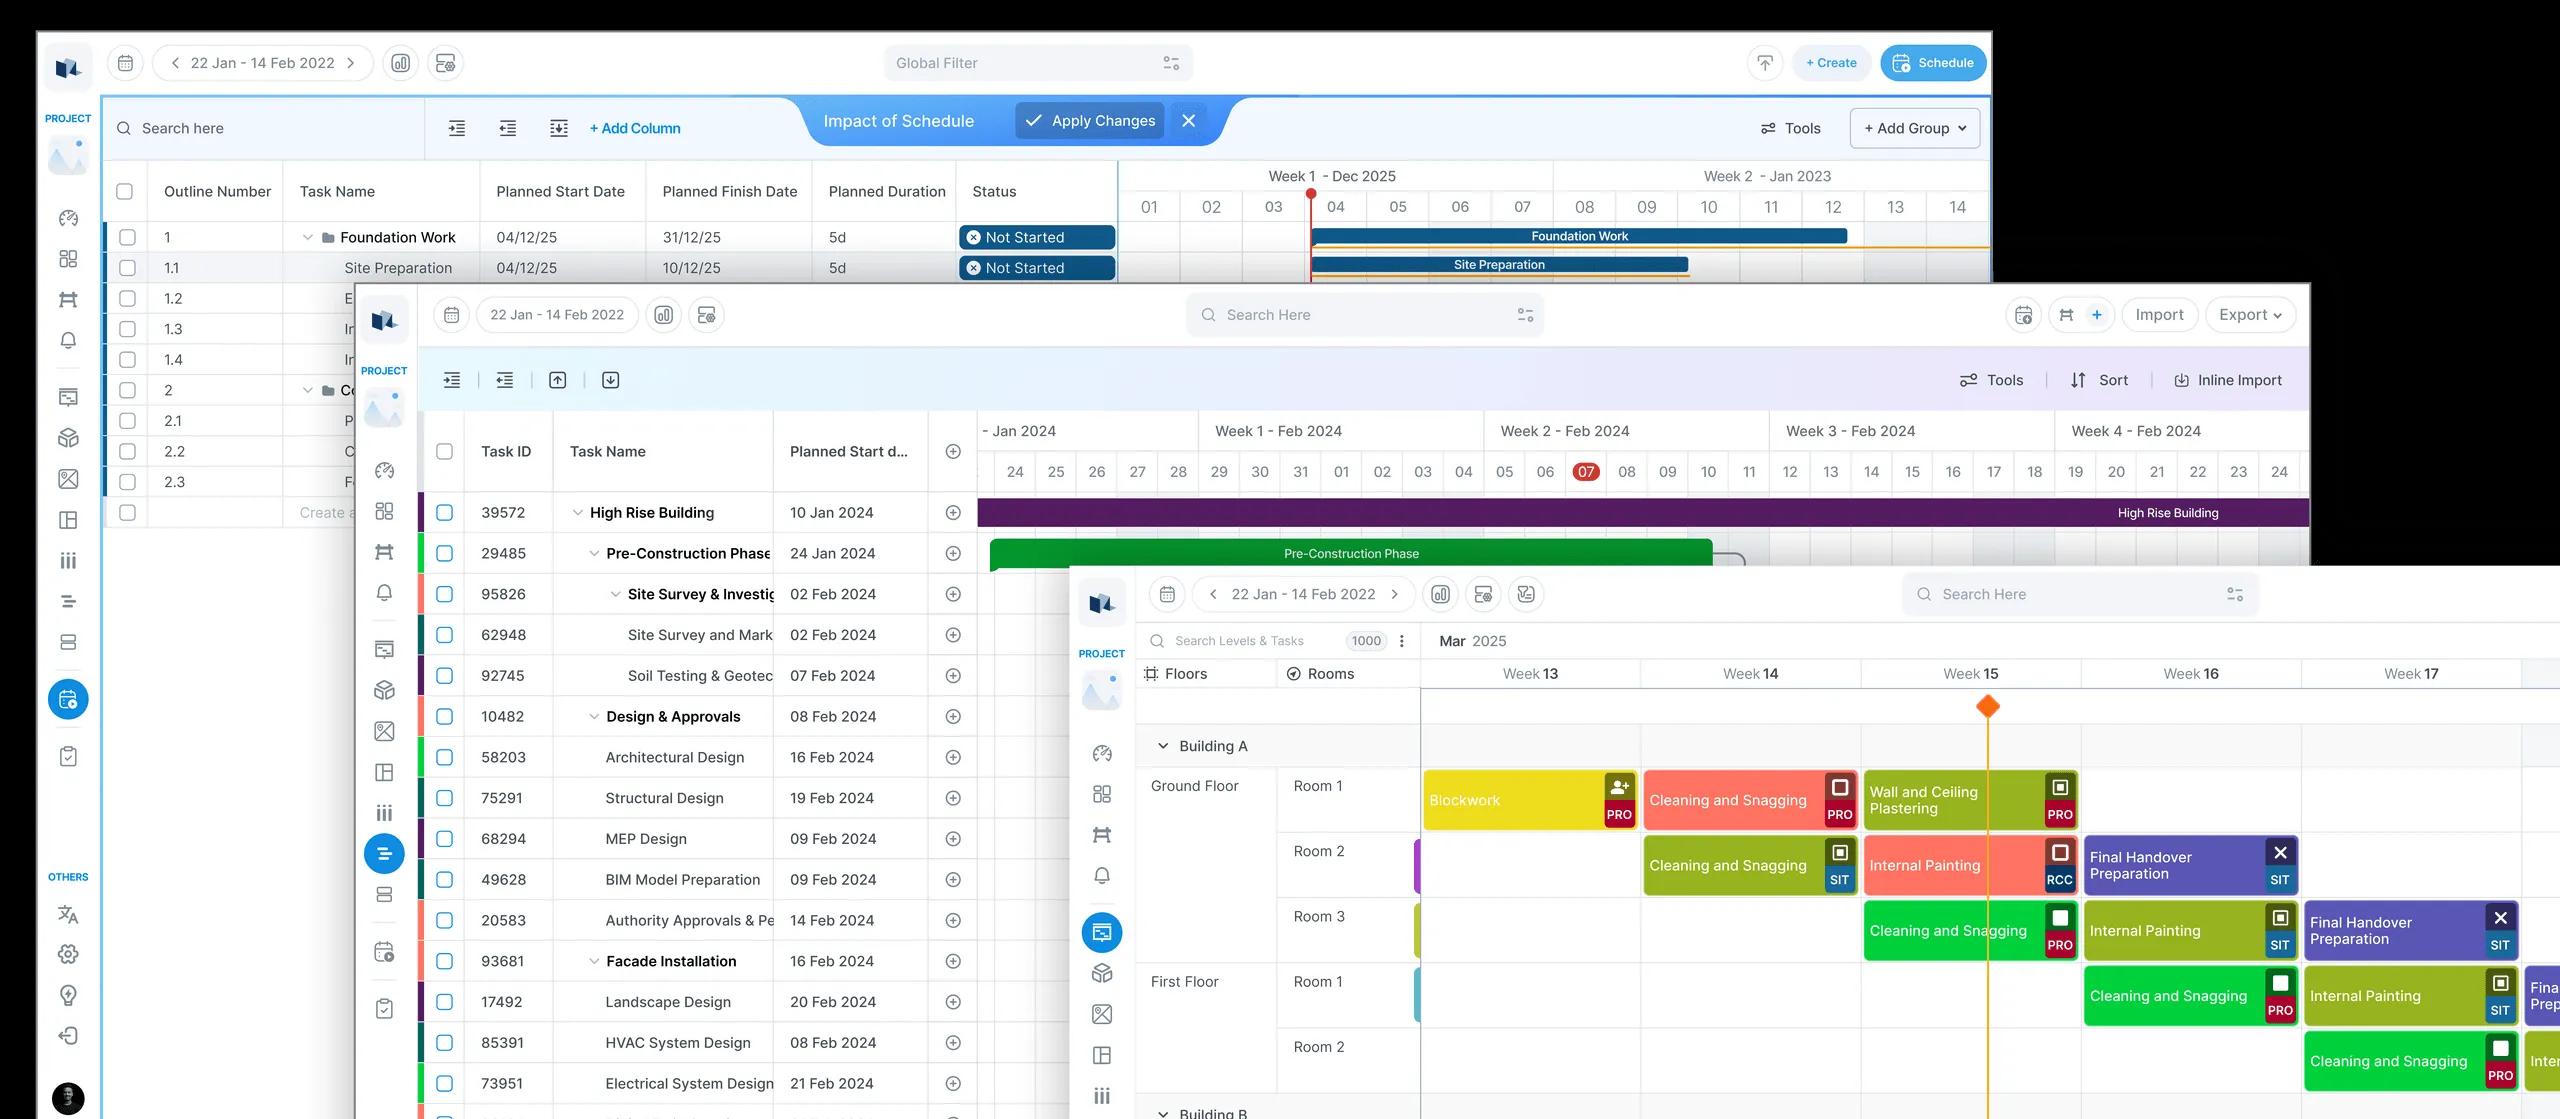Click the chart icon in front window top bar
Image resolution: width=2560 pixels, height=1119 pixels.
1440,594
